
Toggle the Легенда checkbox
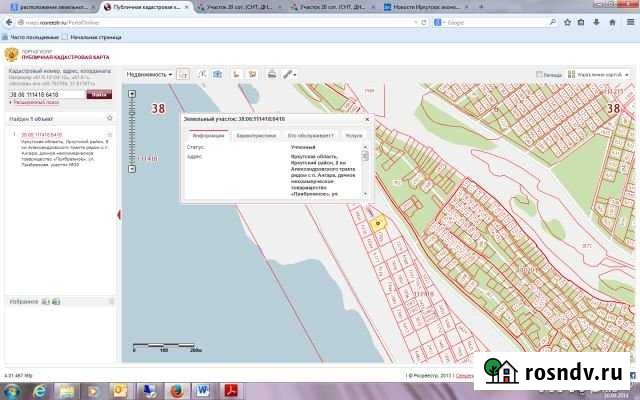(x=540, y=75)
